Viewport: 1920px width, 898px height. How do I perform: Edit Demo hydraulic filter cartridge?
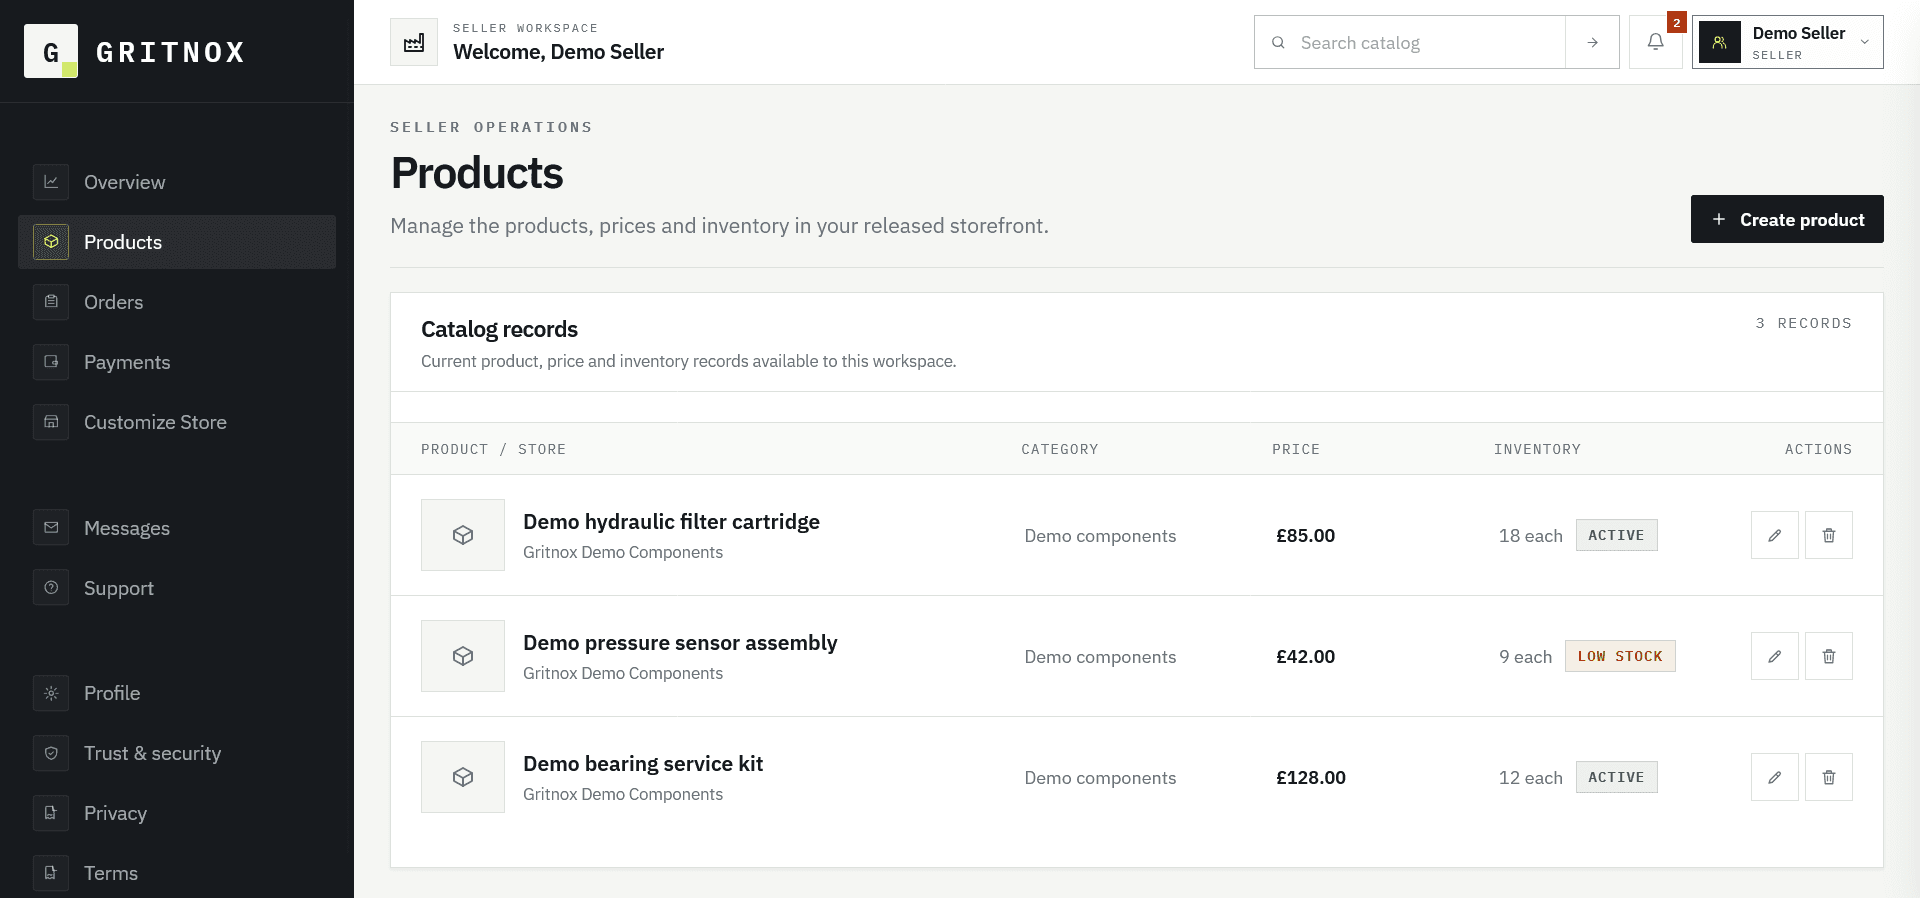tap(1775, 535)
